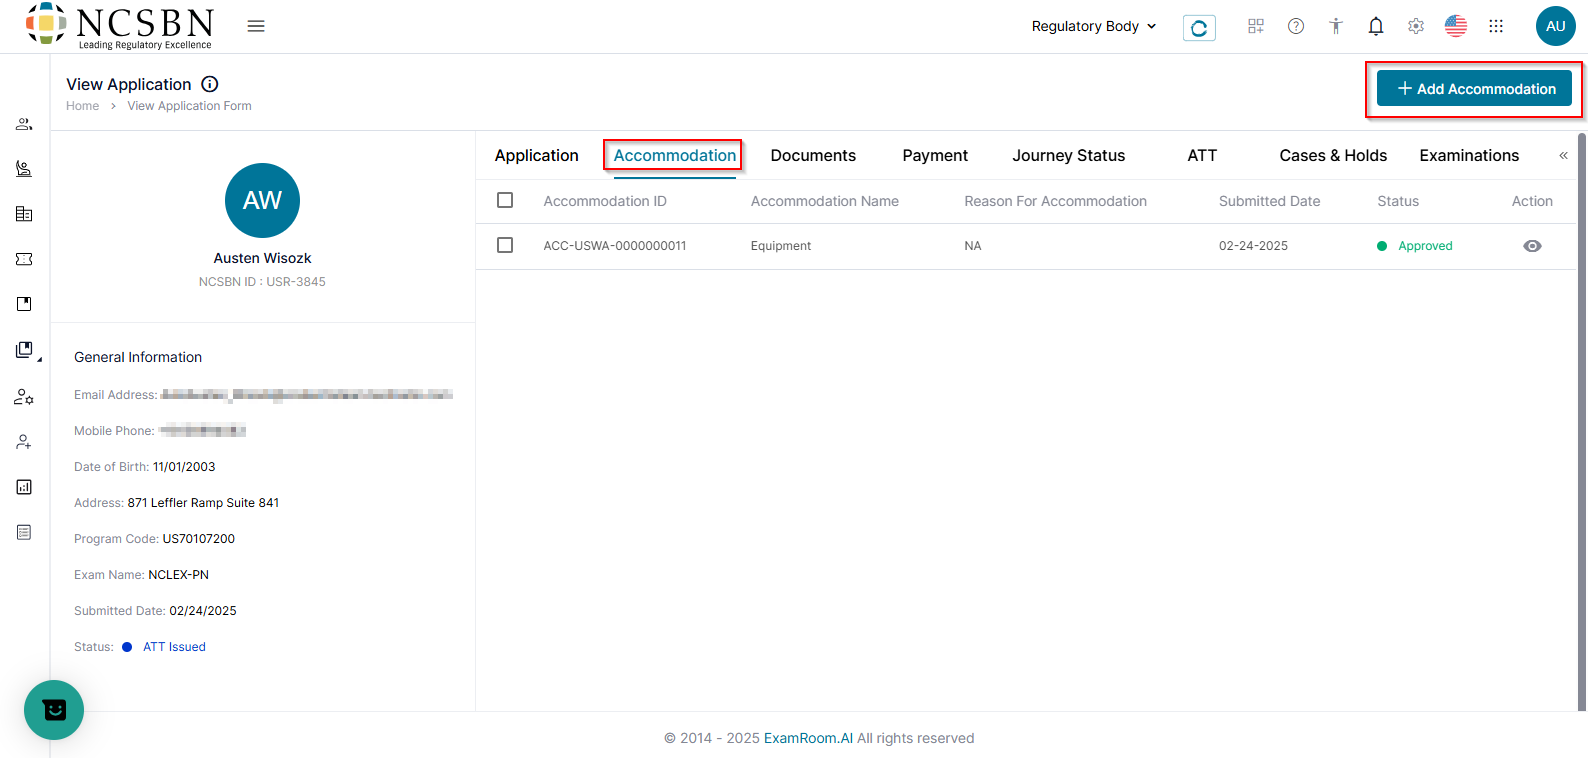The image size is (1588, 758).
Task: Open the Payment tab
Action: 935,155
